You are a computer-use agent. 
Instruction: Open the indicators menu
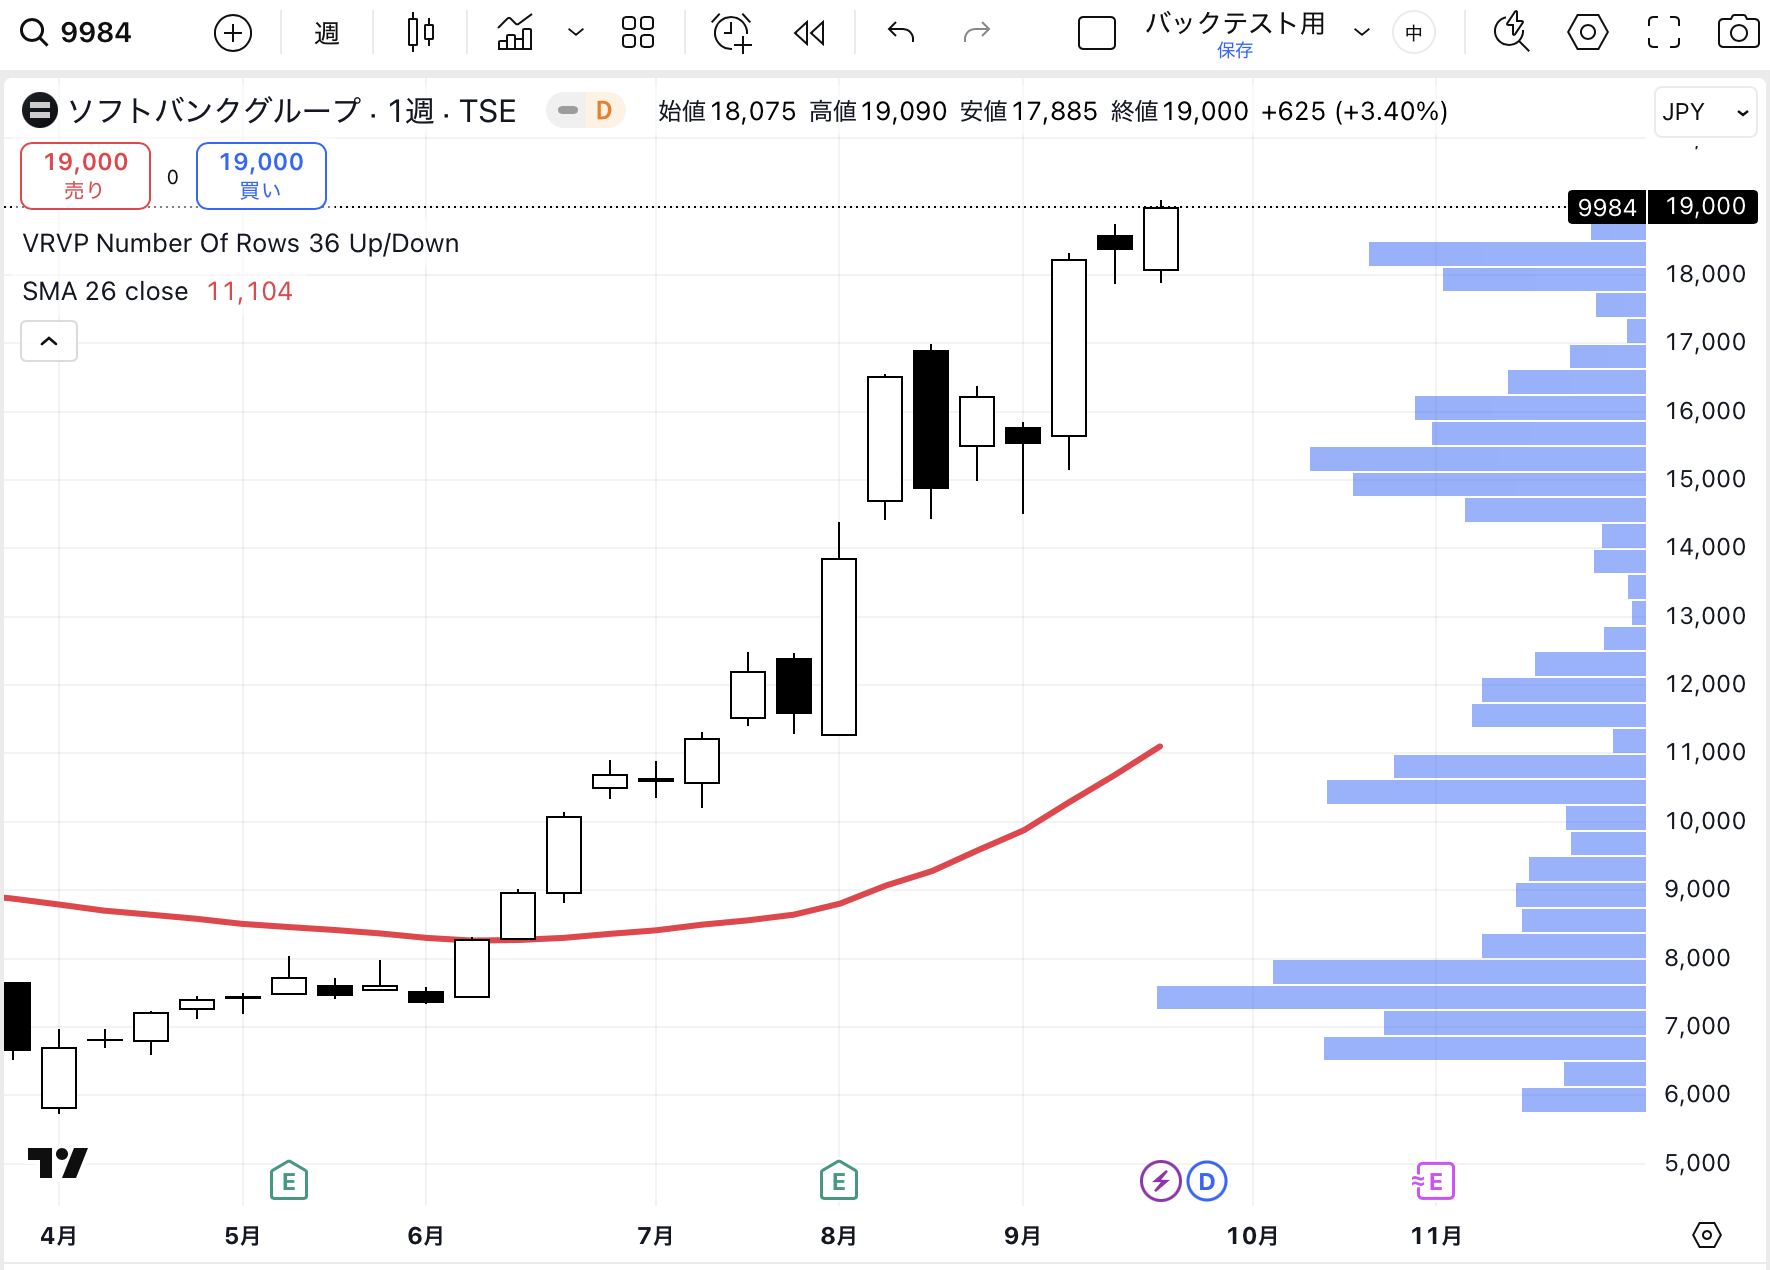pyautogui.click(x=515, y=33)
